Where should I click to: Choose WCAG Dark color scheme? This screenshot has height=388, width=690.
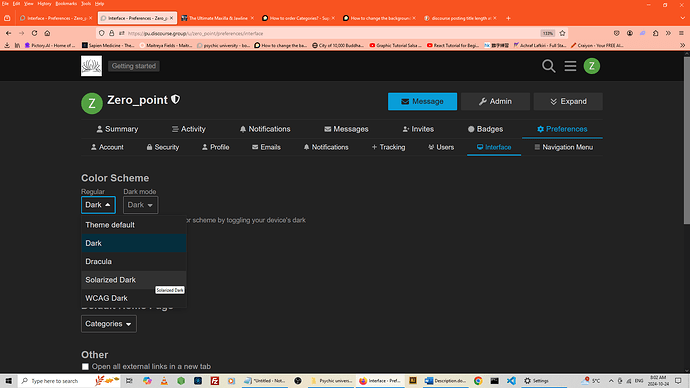133,298
